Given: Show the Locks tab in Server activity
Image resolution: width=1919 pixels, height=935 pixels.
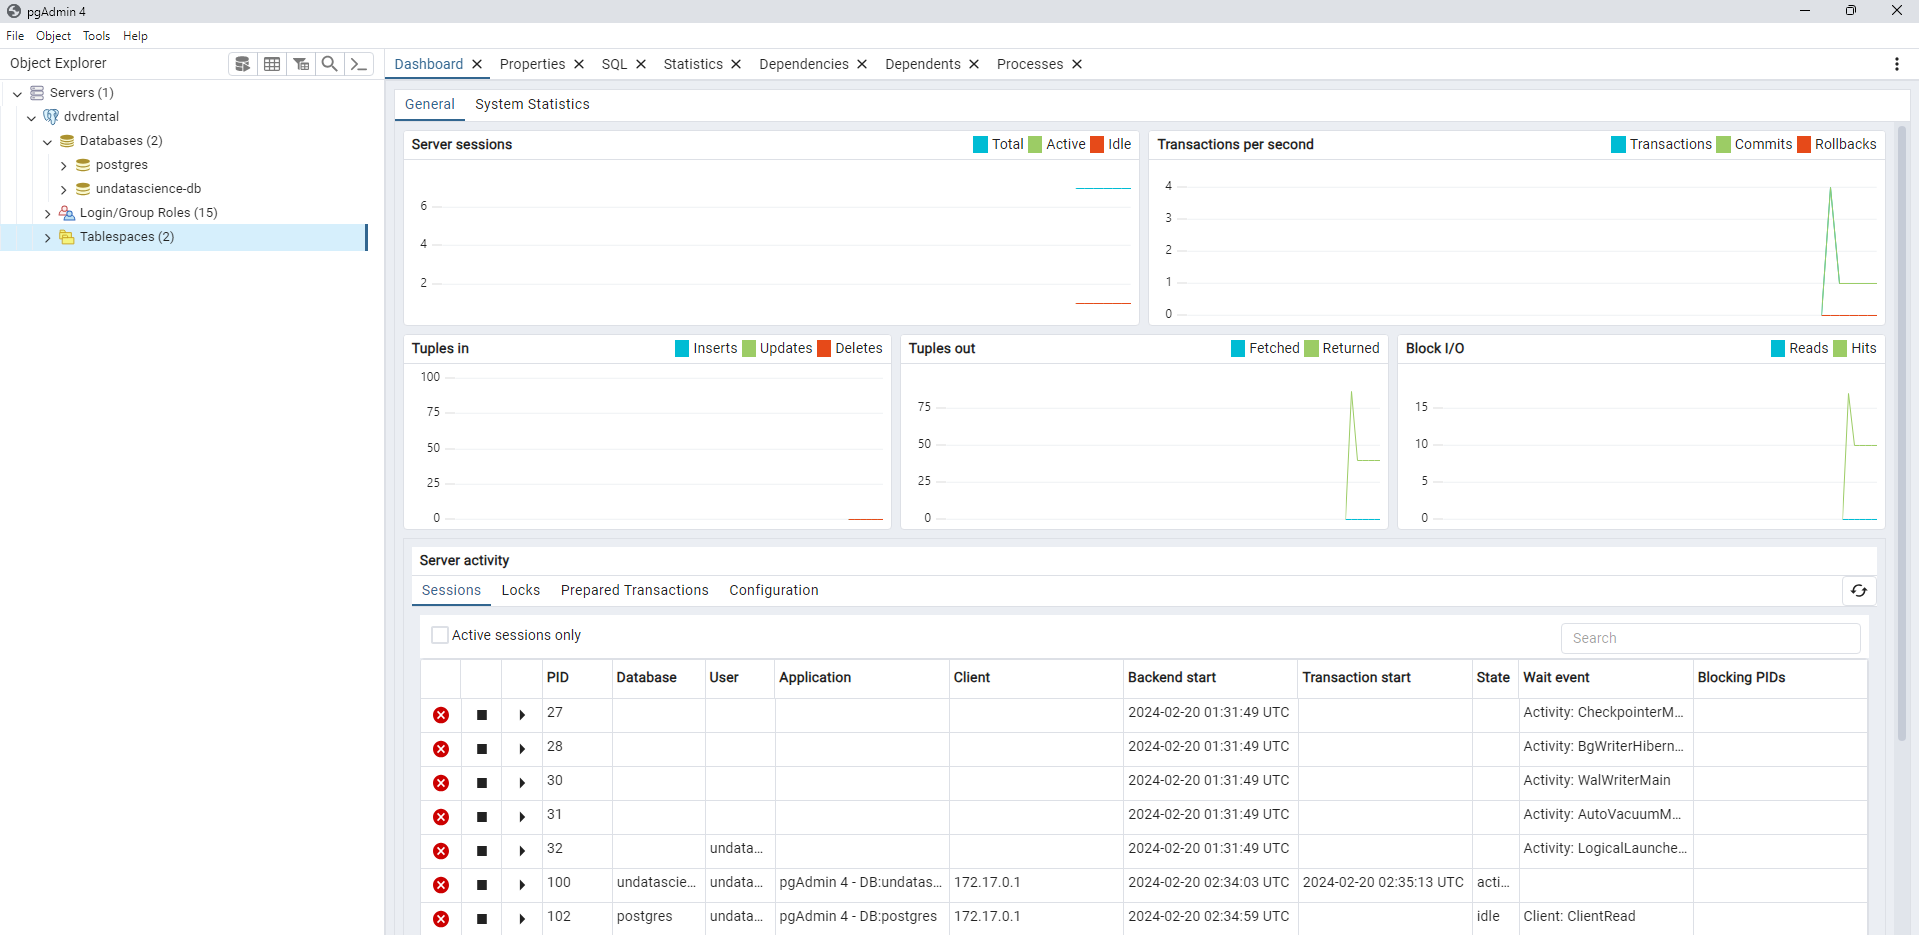Looking at the screenshot, I should (x=521, y=590).
